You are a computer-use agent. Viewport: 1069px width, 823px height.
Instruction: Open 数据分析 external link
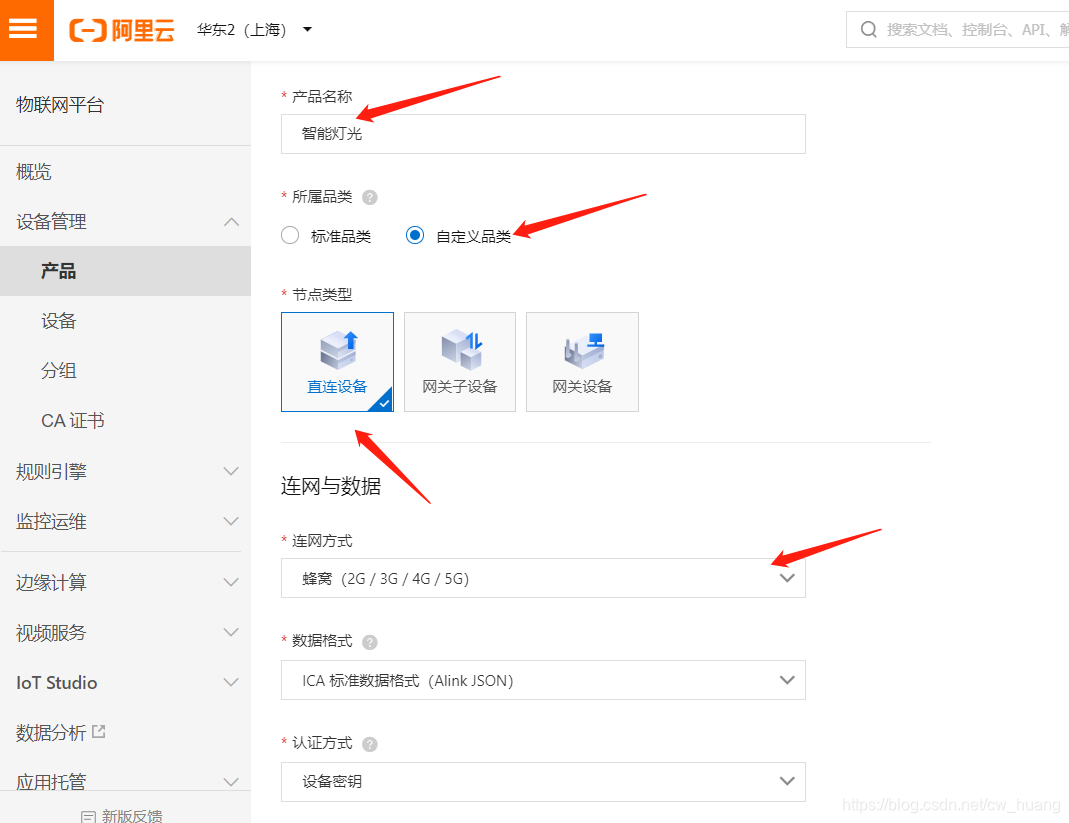[x=51, y=733]
